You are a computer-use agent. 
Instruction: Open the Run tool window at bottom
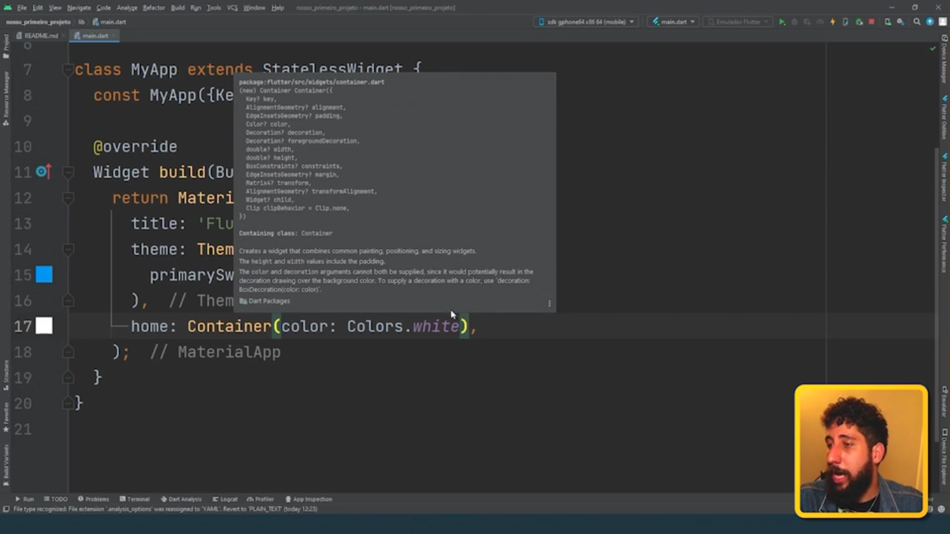[24, 499]
